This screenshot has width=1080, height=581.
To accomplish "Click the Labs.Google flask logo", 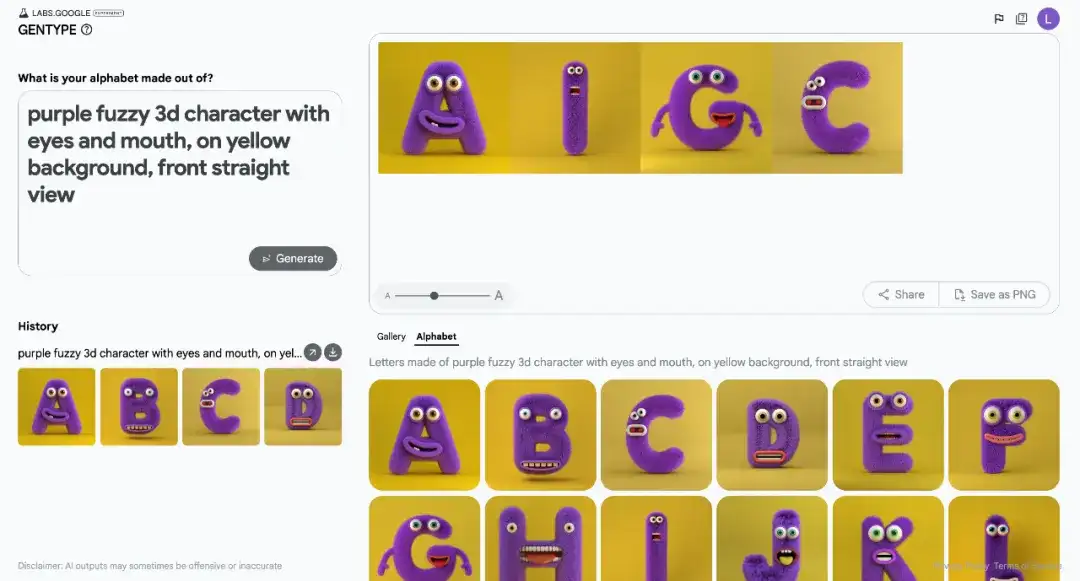I will 23,12.
